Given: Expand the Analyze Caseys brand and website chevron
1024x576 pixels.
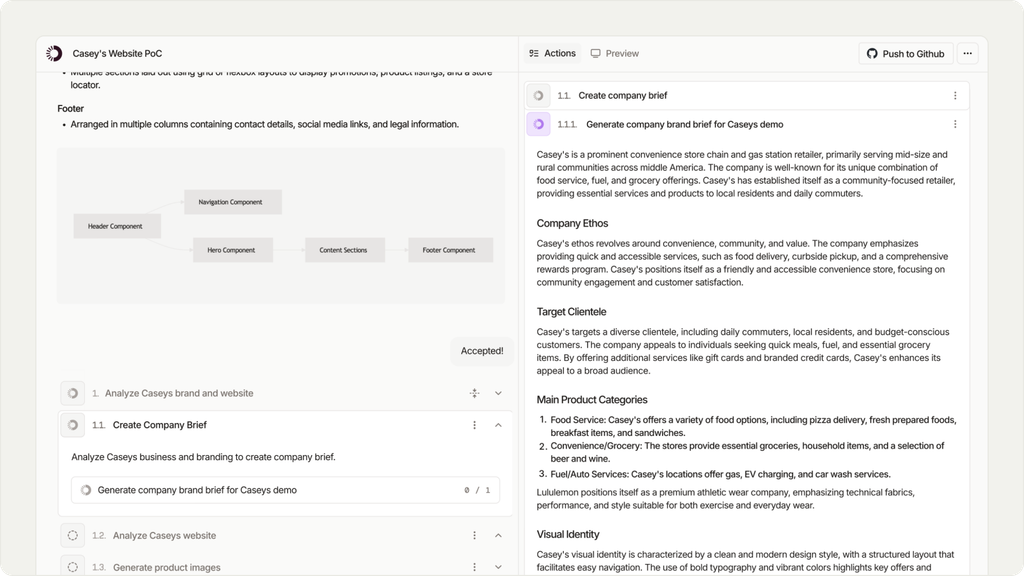Looking at the screenshot, I should (498, 393).
